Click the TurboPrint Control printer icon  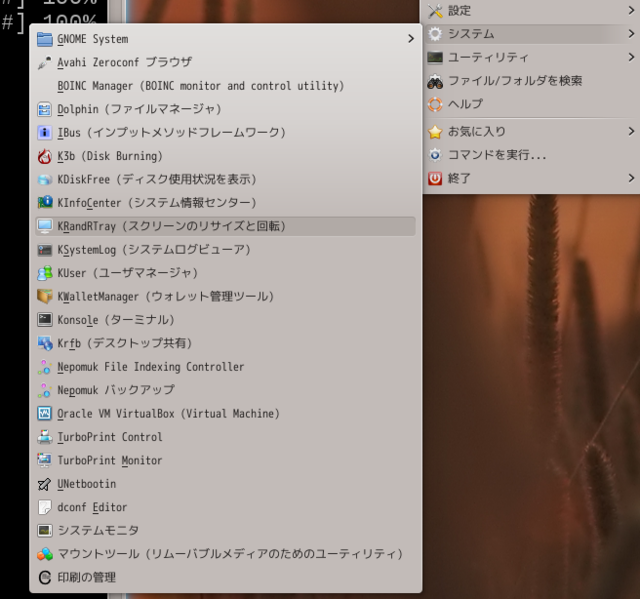(44, 437)
